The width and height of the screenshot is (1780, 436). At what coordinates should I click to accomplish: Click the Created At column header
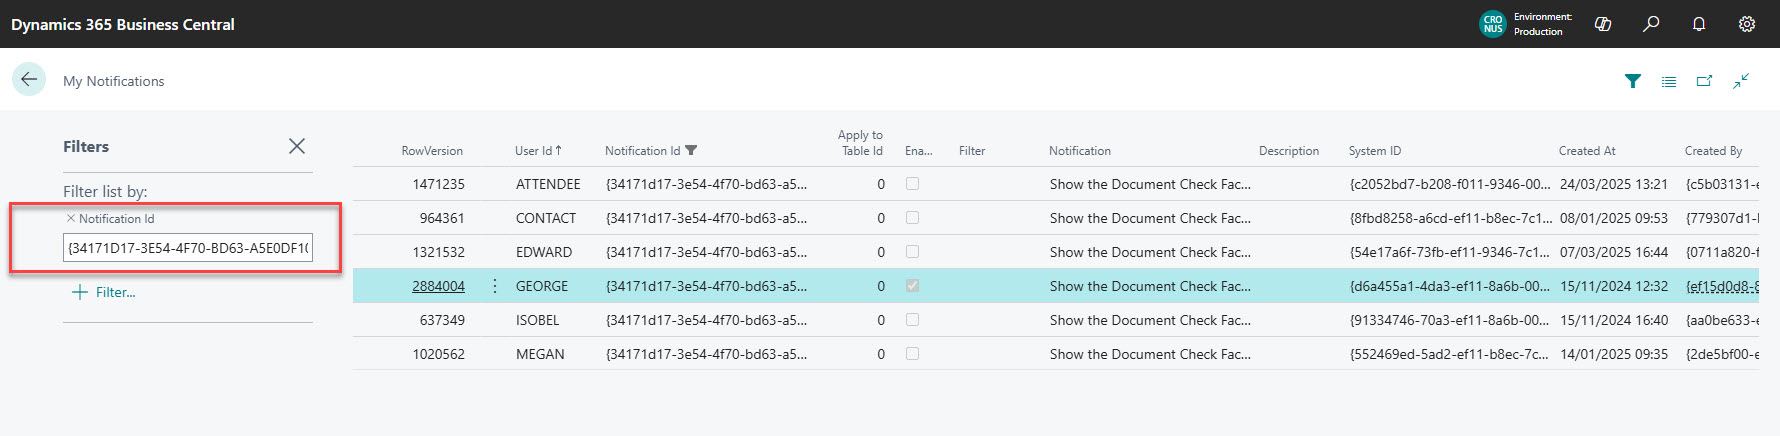click(x=1587, y=151)
